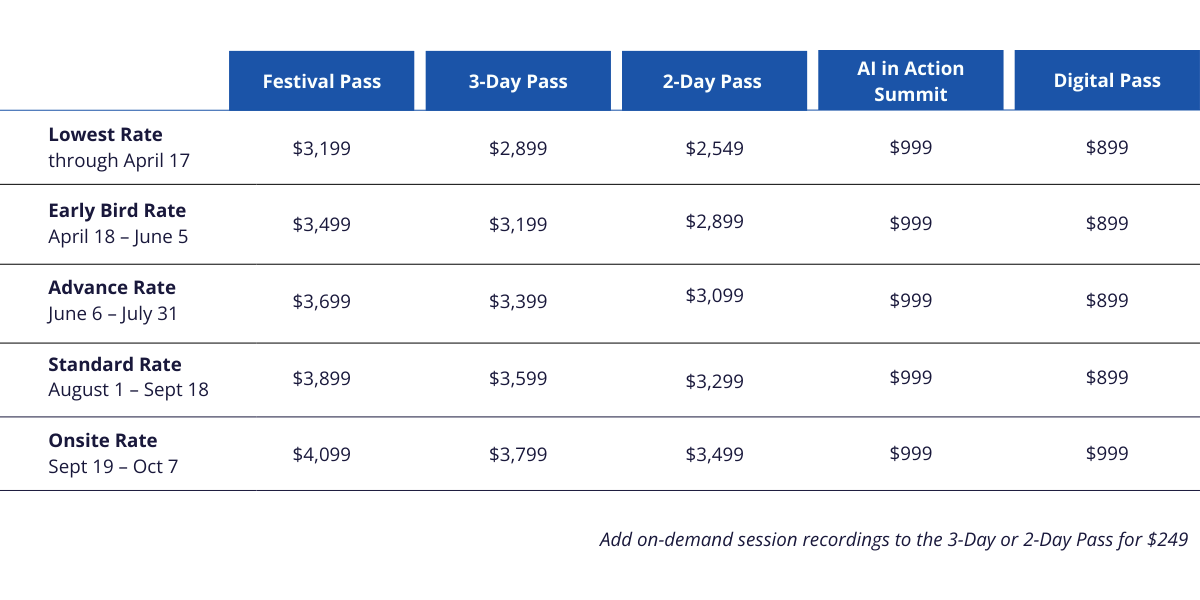Click the Early Bird Rate row label
Image resolution: width=1200 pixels, height=600 pixels.
(x=117, y=211)
